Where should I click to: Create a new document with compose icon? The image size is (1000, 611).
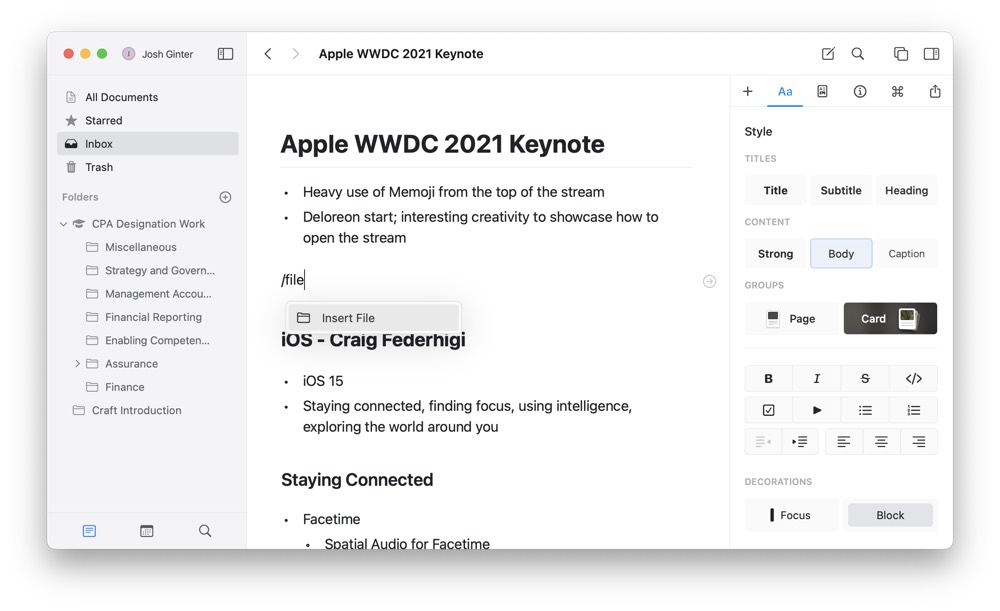coord(828,54)
